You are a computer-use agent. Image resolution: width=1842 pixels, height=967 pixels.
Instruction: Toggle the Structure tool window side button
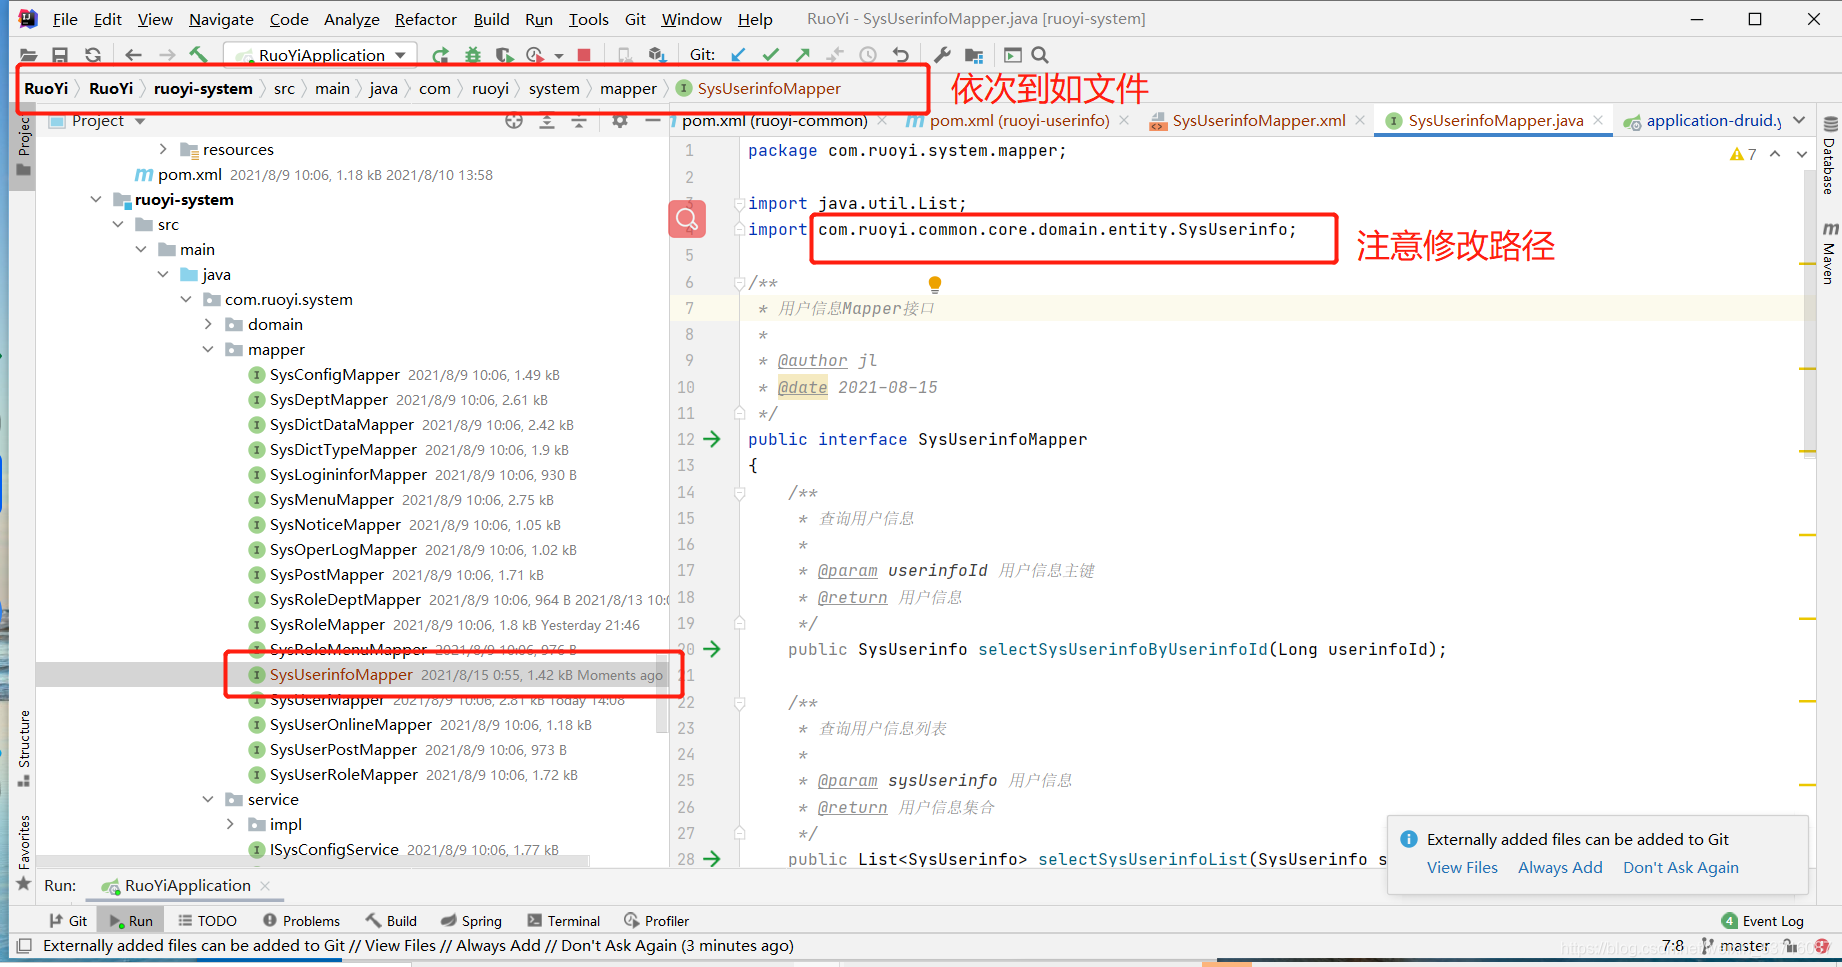click(24, 748)
